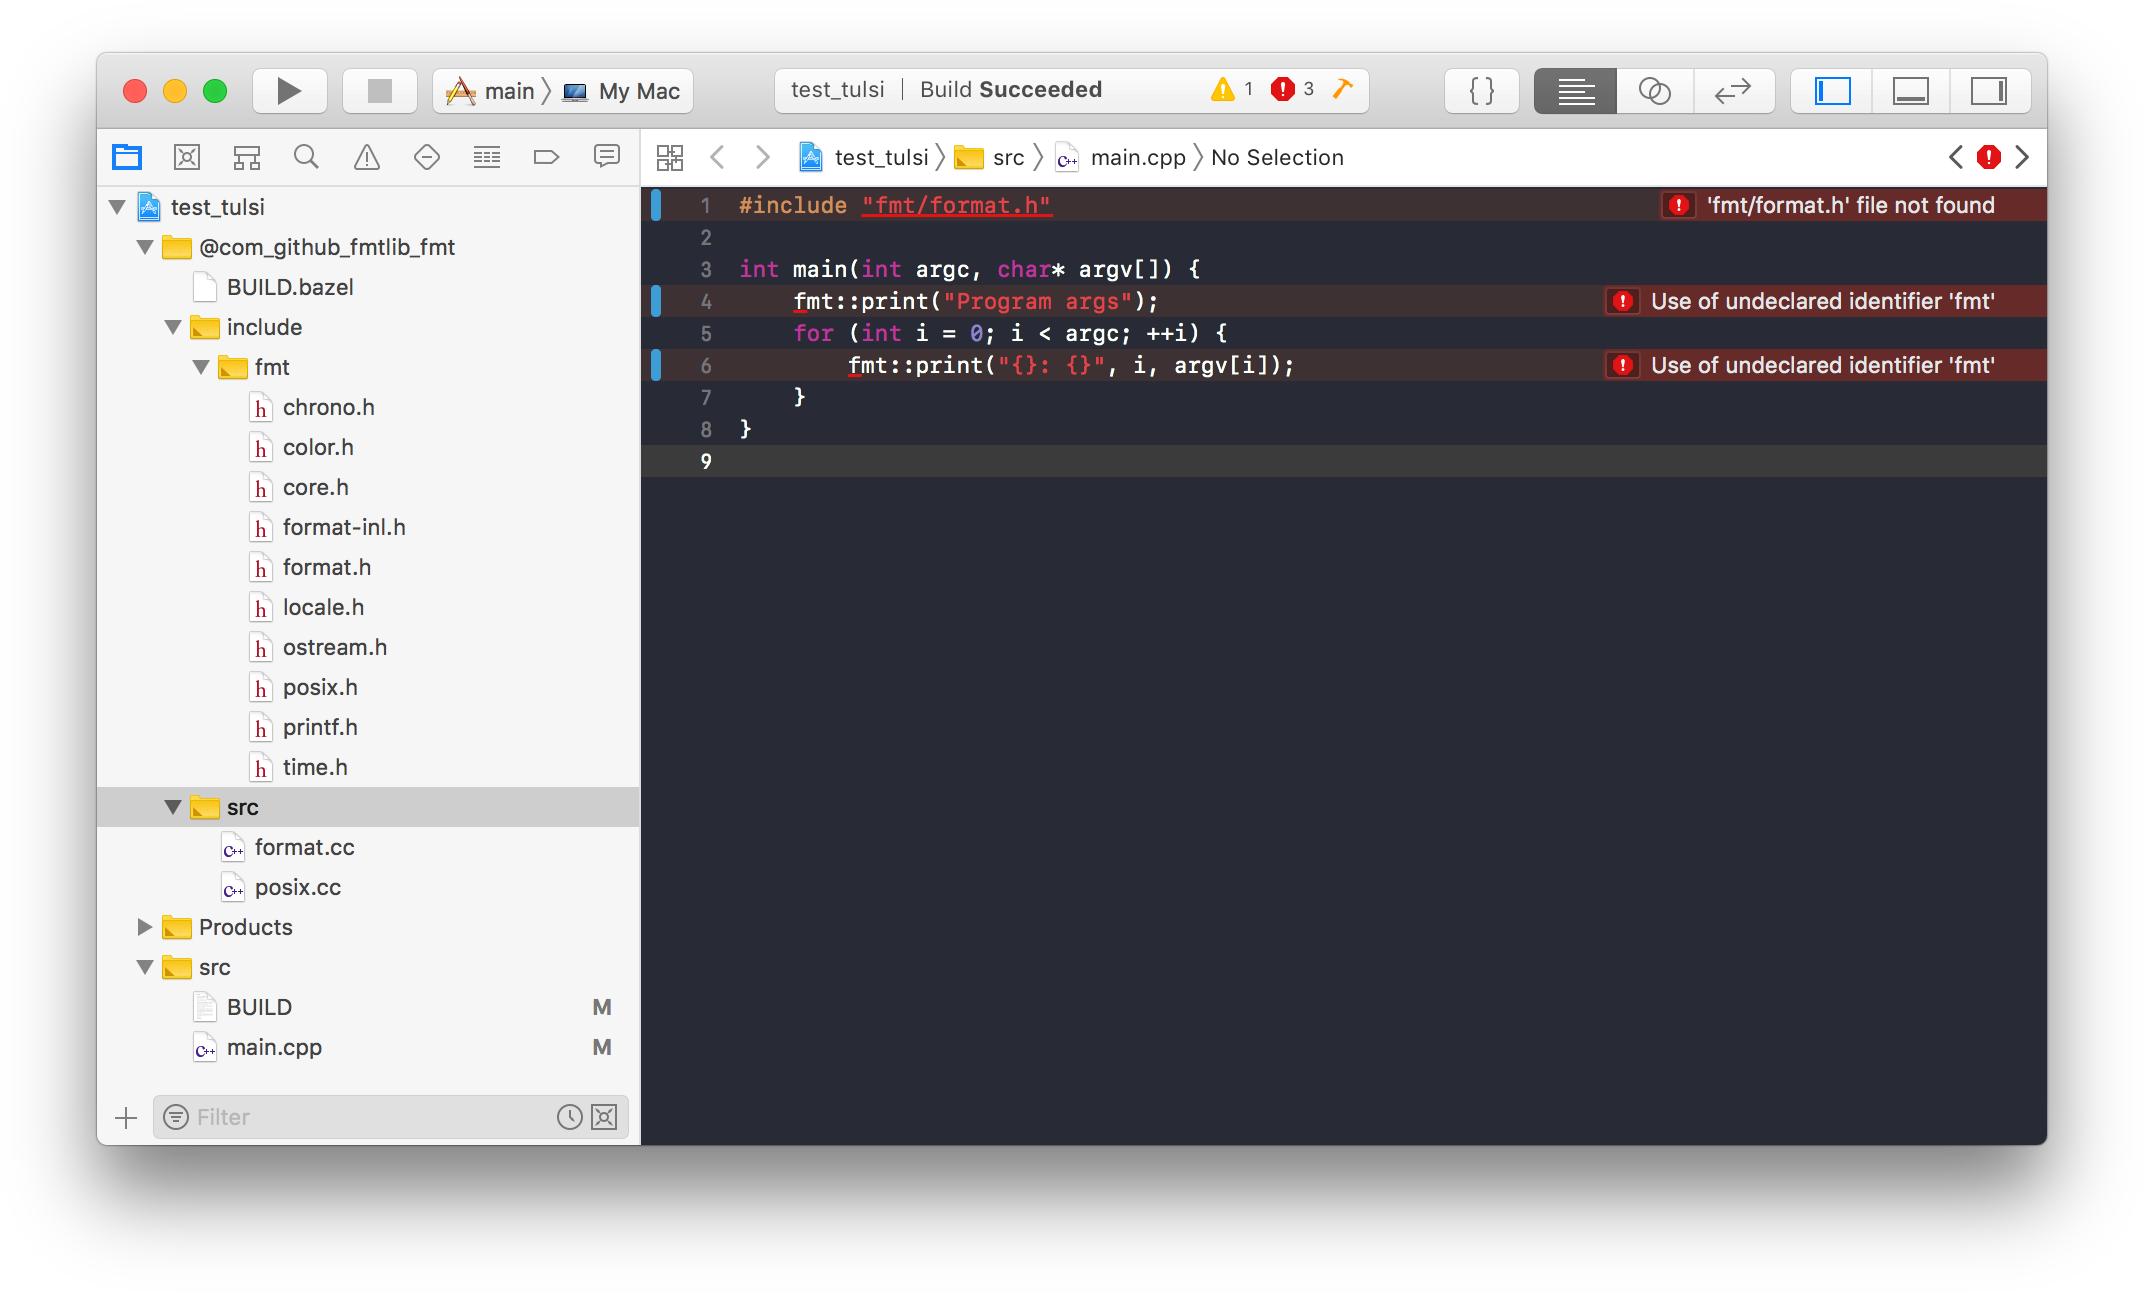The height and width of the screenshot is (1293, 2143).
Task: Switch to the Assistant editor
Action: coord(1655,91)
